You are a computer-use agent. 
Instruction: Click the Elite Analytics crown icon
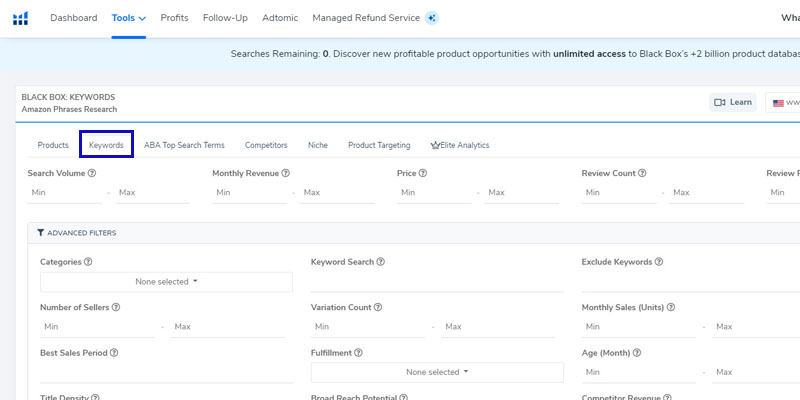pyautogui.click(x=435, y=145)
